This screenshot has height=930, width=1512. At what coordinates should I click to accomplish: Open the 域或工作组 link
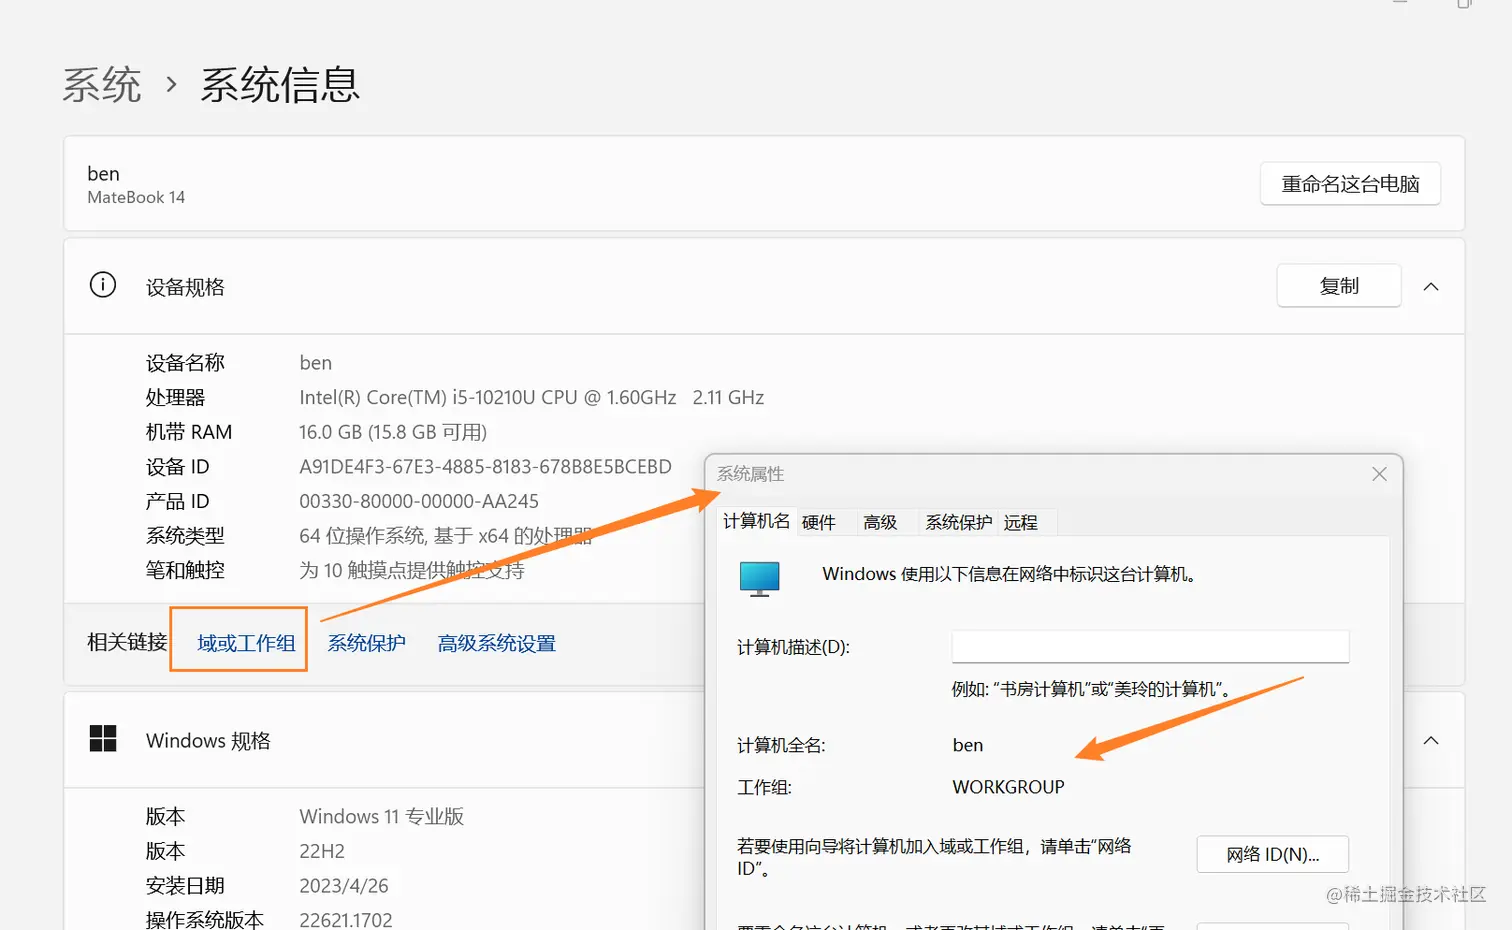246,643
